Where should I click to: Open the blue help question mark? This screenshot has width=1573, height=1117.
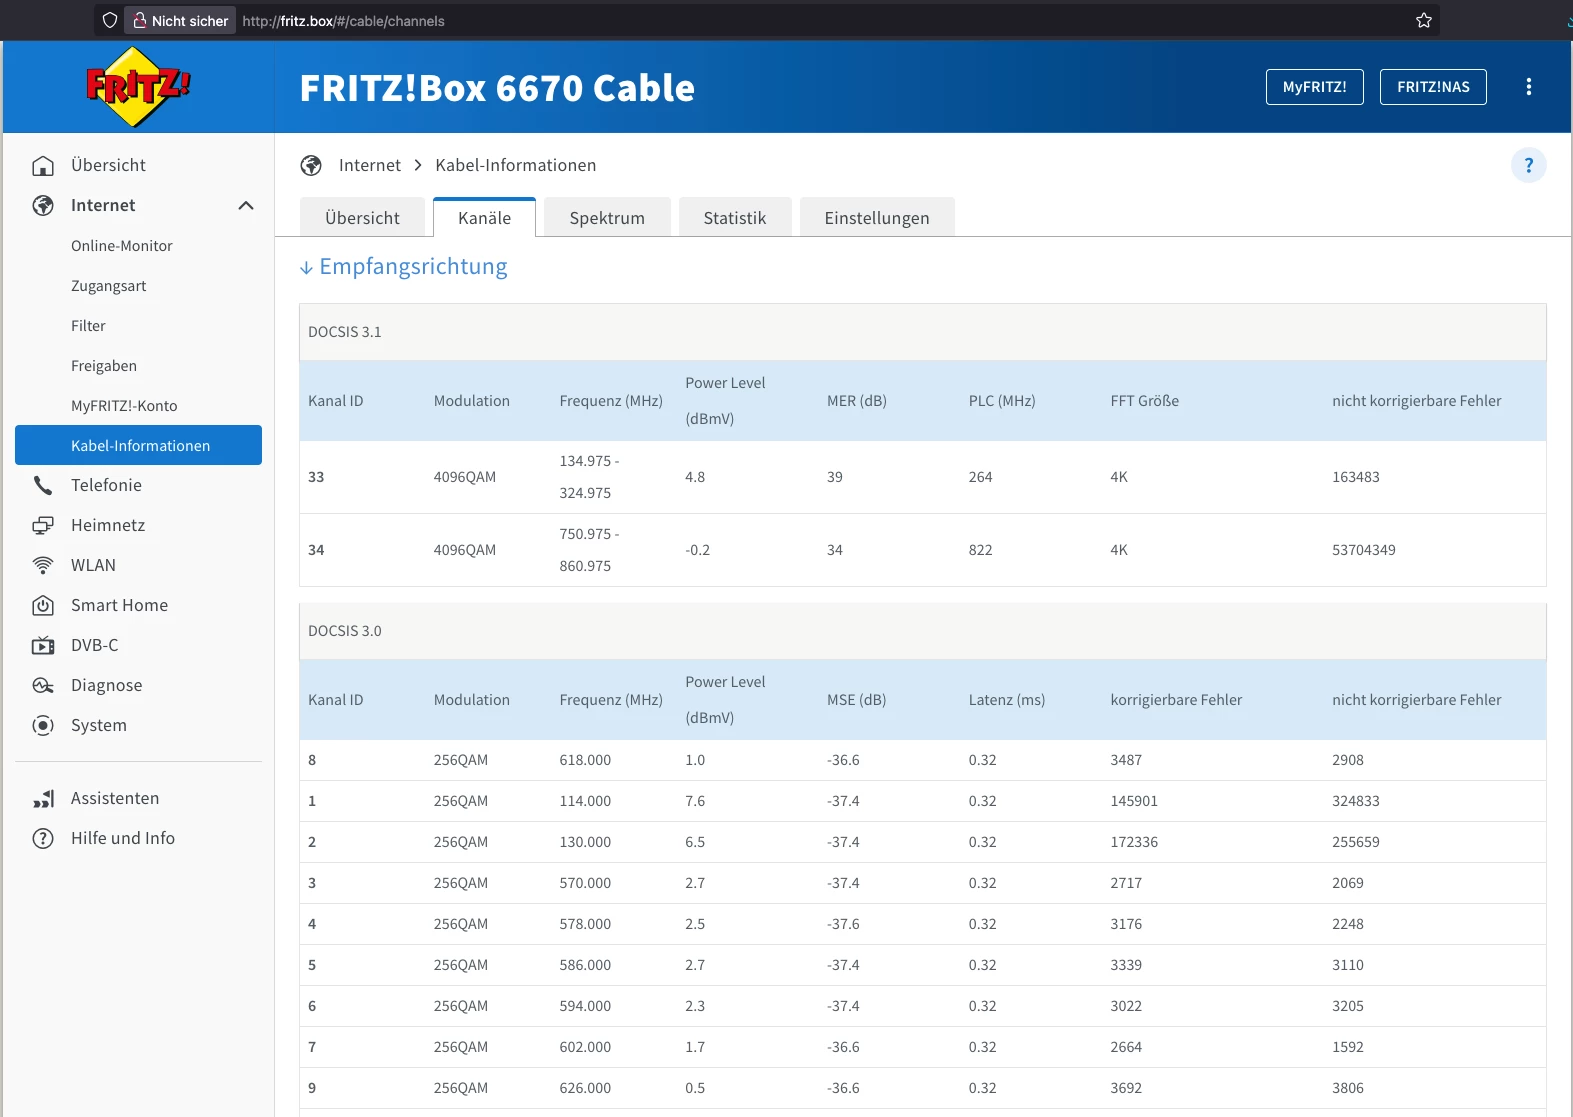click(x=1528, y=165)
